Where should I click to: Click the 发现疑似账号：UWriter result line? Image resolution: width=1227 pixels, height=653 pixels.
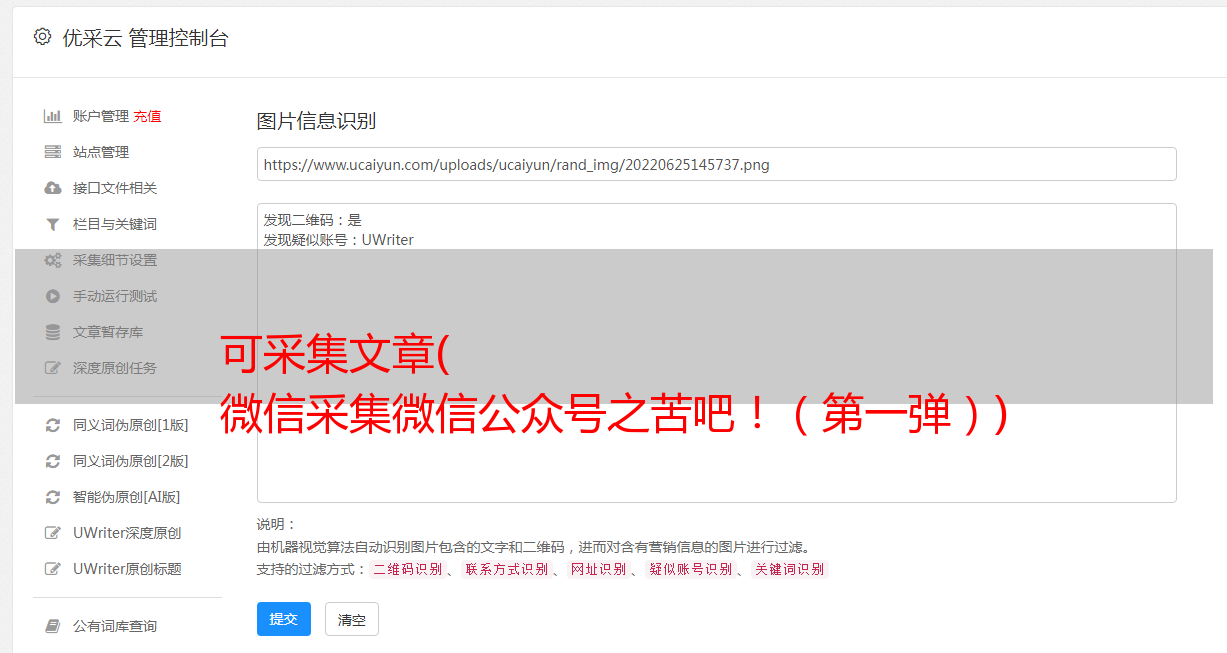tap(338, 240)
